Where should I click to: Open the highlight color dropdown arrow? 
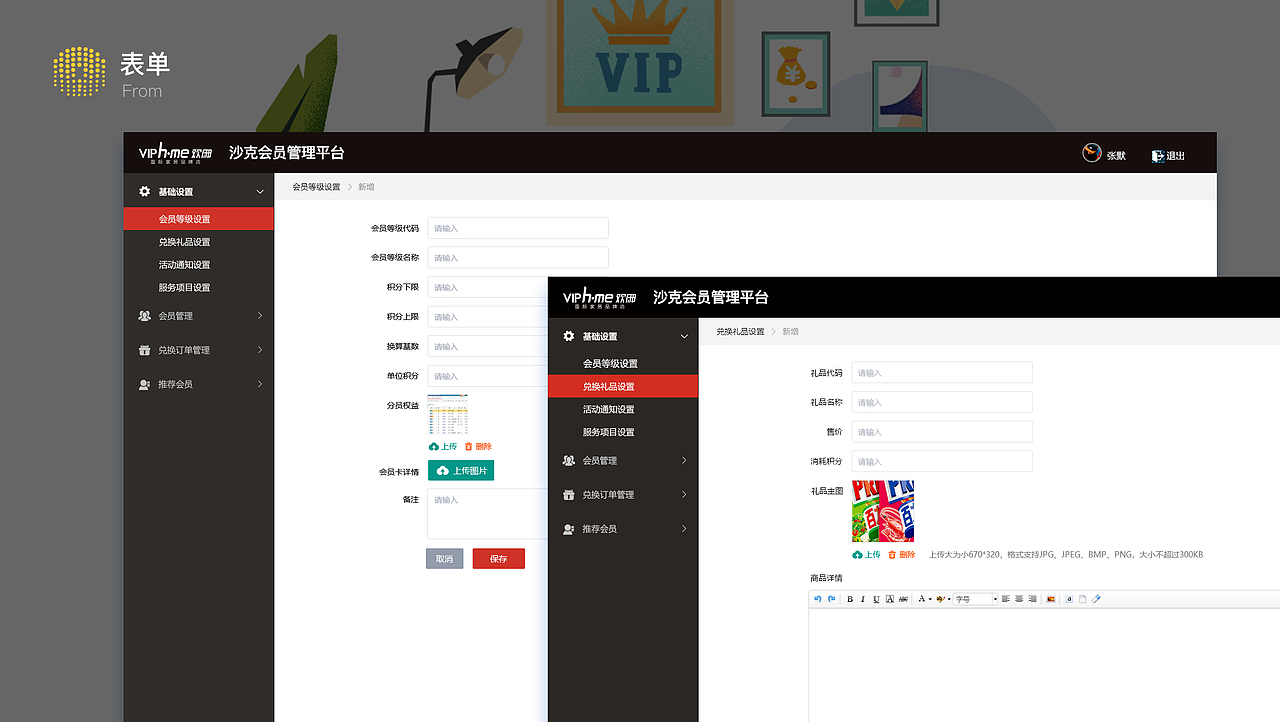[x=949, y=599]
